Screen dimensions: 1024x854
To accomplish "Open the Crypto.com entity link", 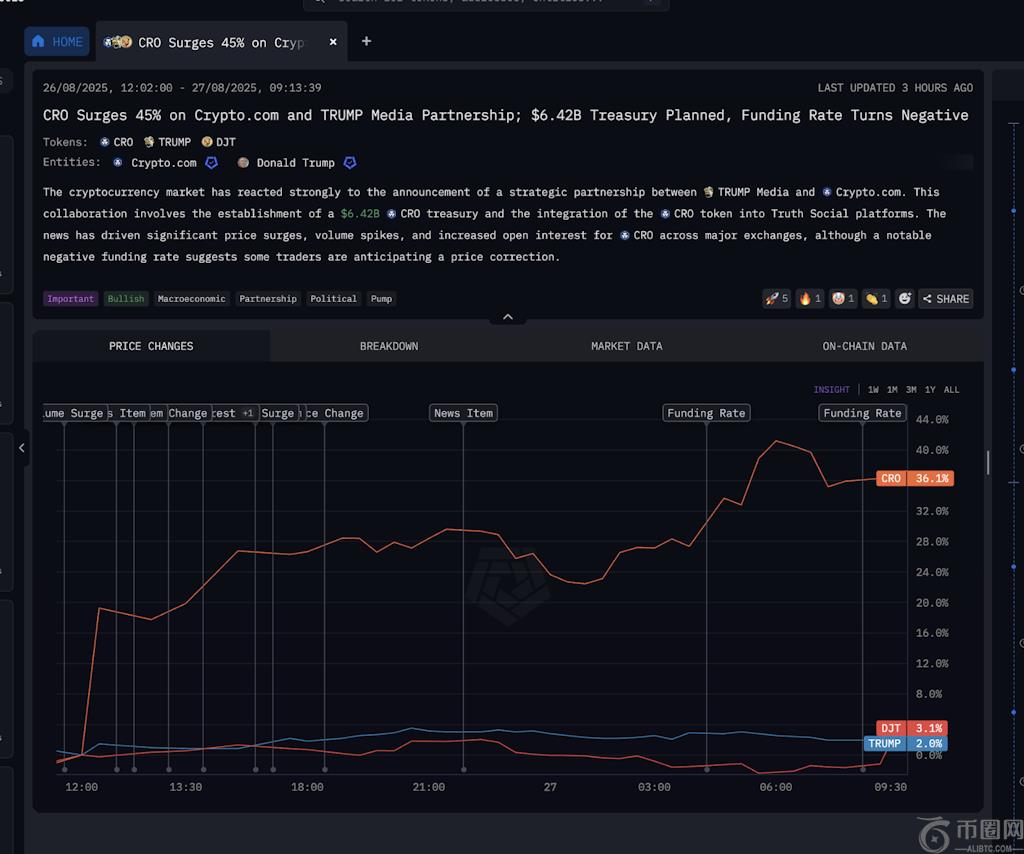I will (x=163, y=163).
